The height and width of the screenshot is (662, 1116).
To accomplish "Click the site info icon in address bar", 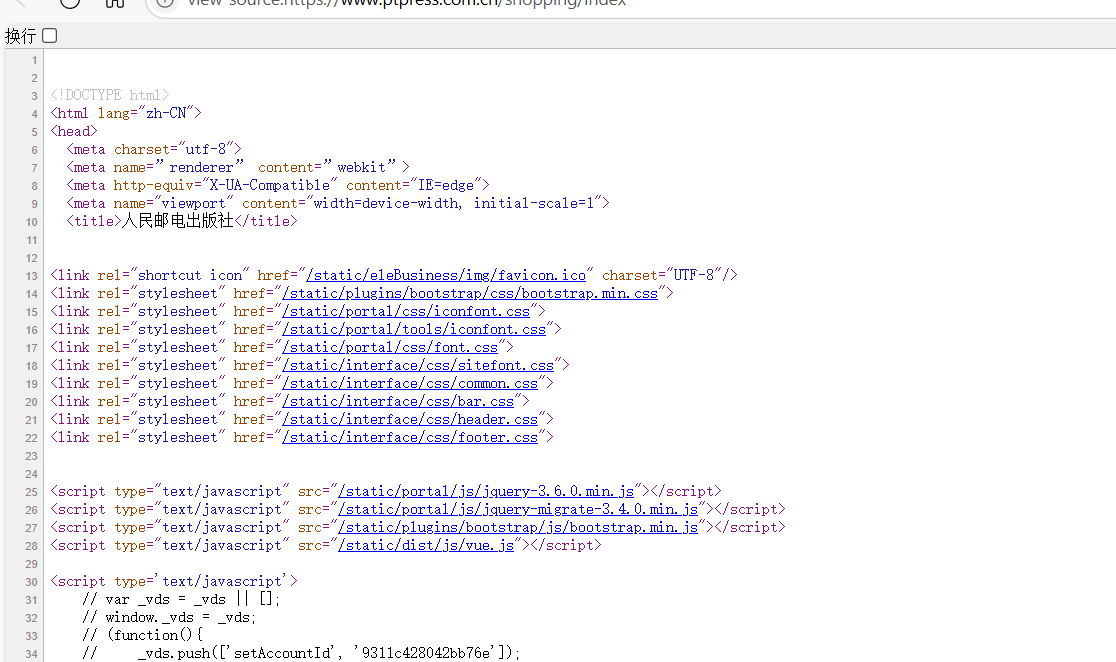I will point(165,2).
